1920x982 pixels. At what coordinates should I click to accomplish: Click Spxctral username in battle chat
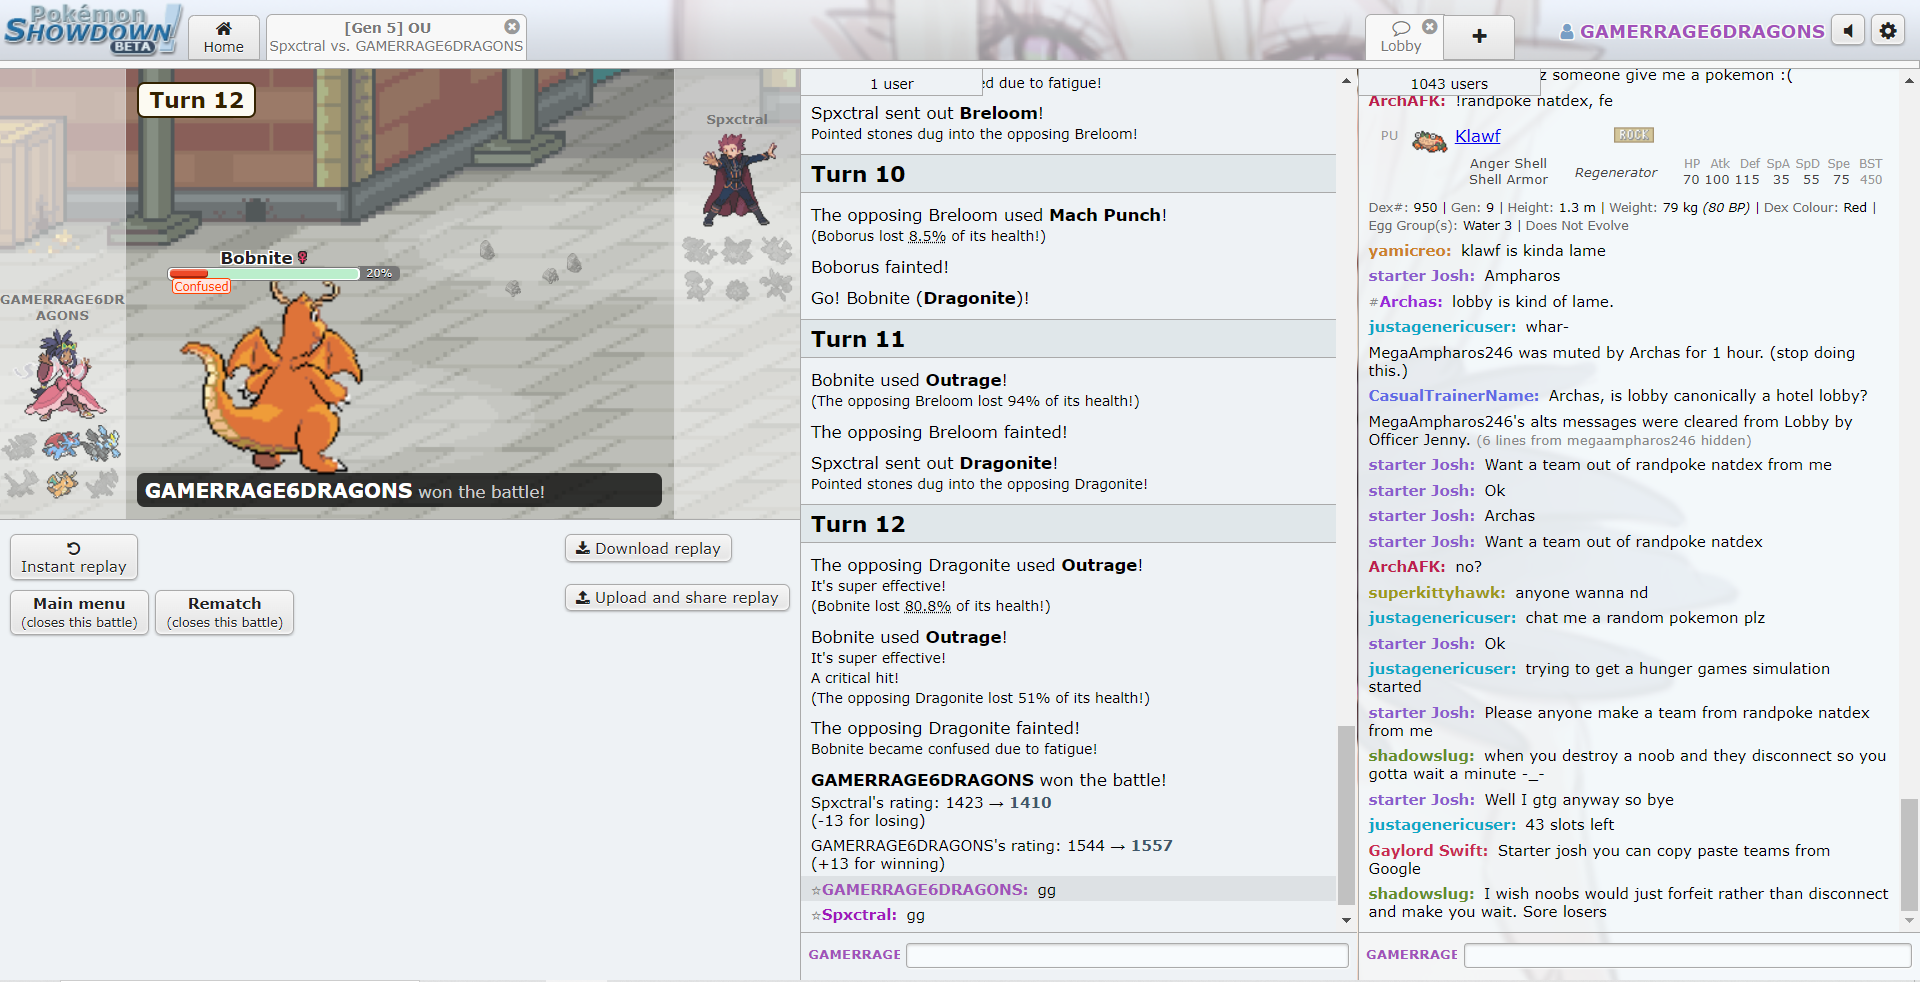coord(858,915)
